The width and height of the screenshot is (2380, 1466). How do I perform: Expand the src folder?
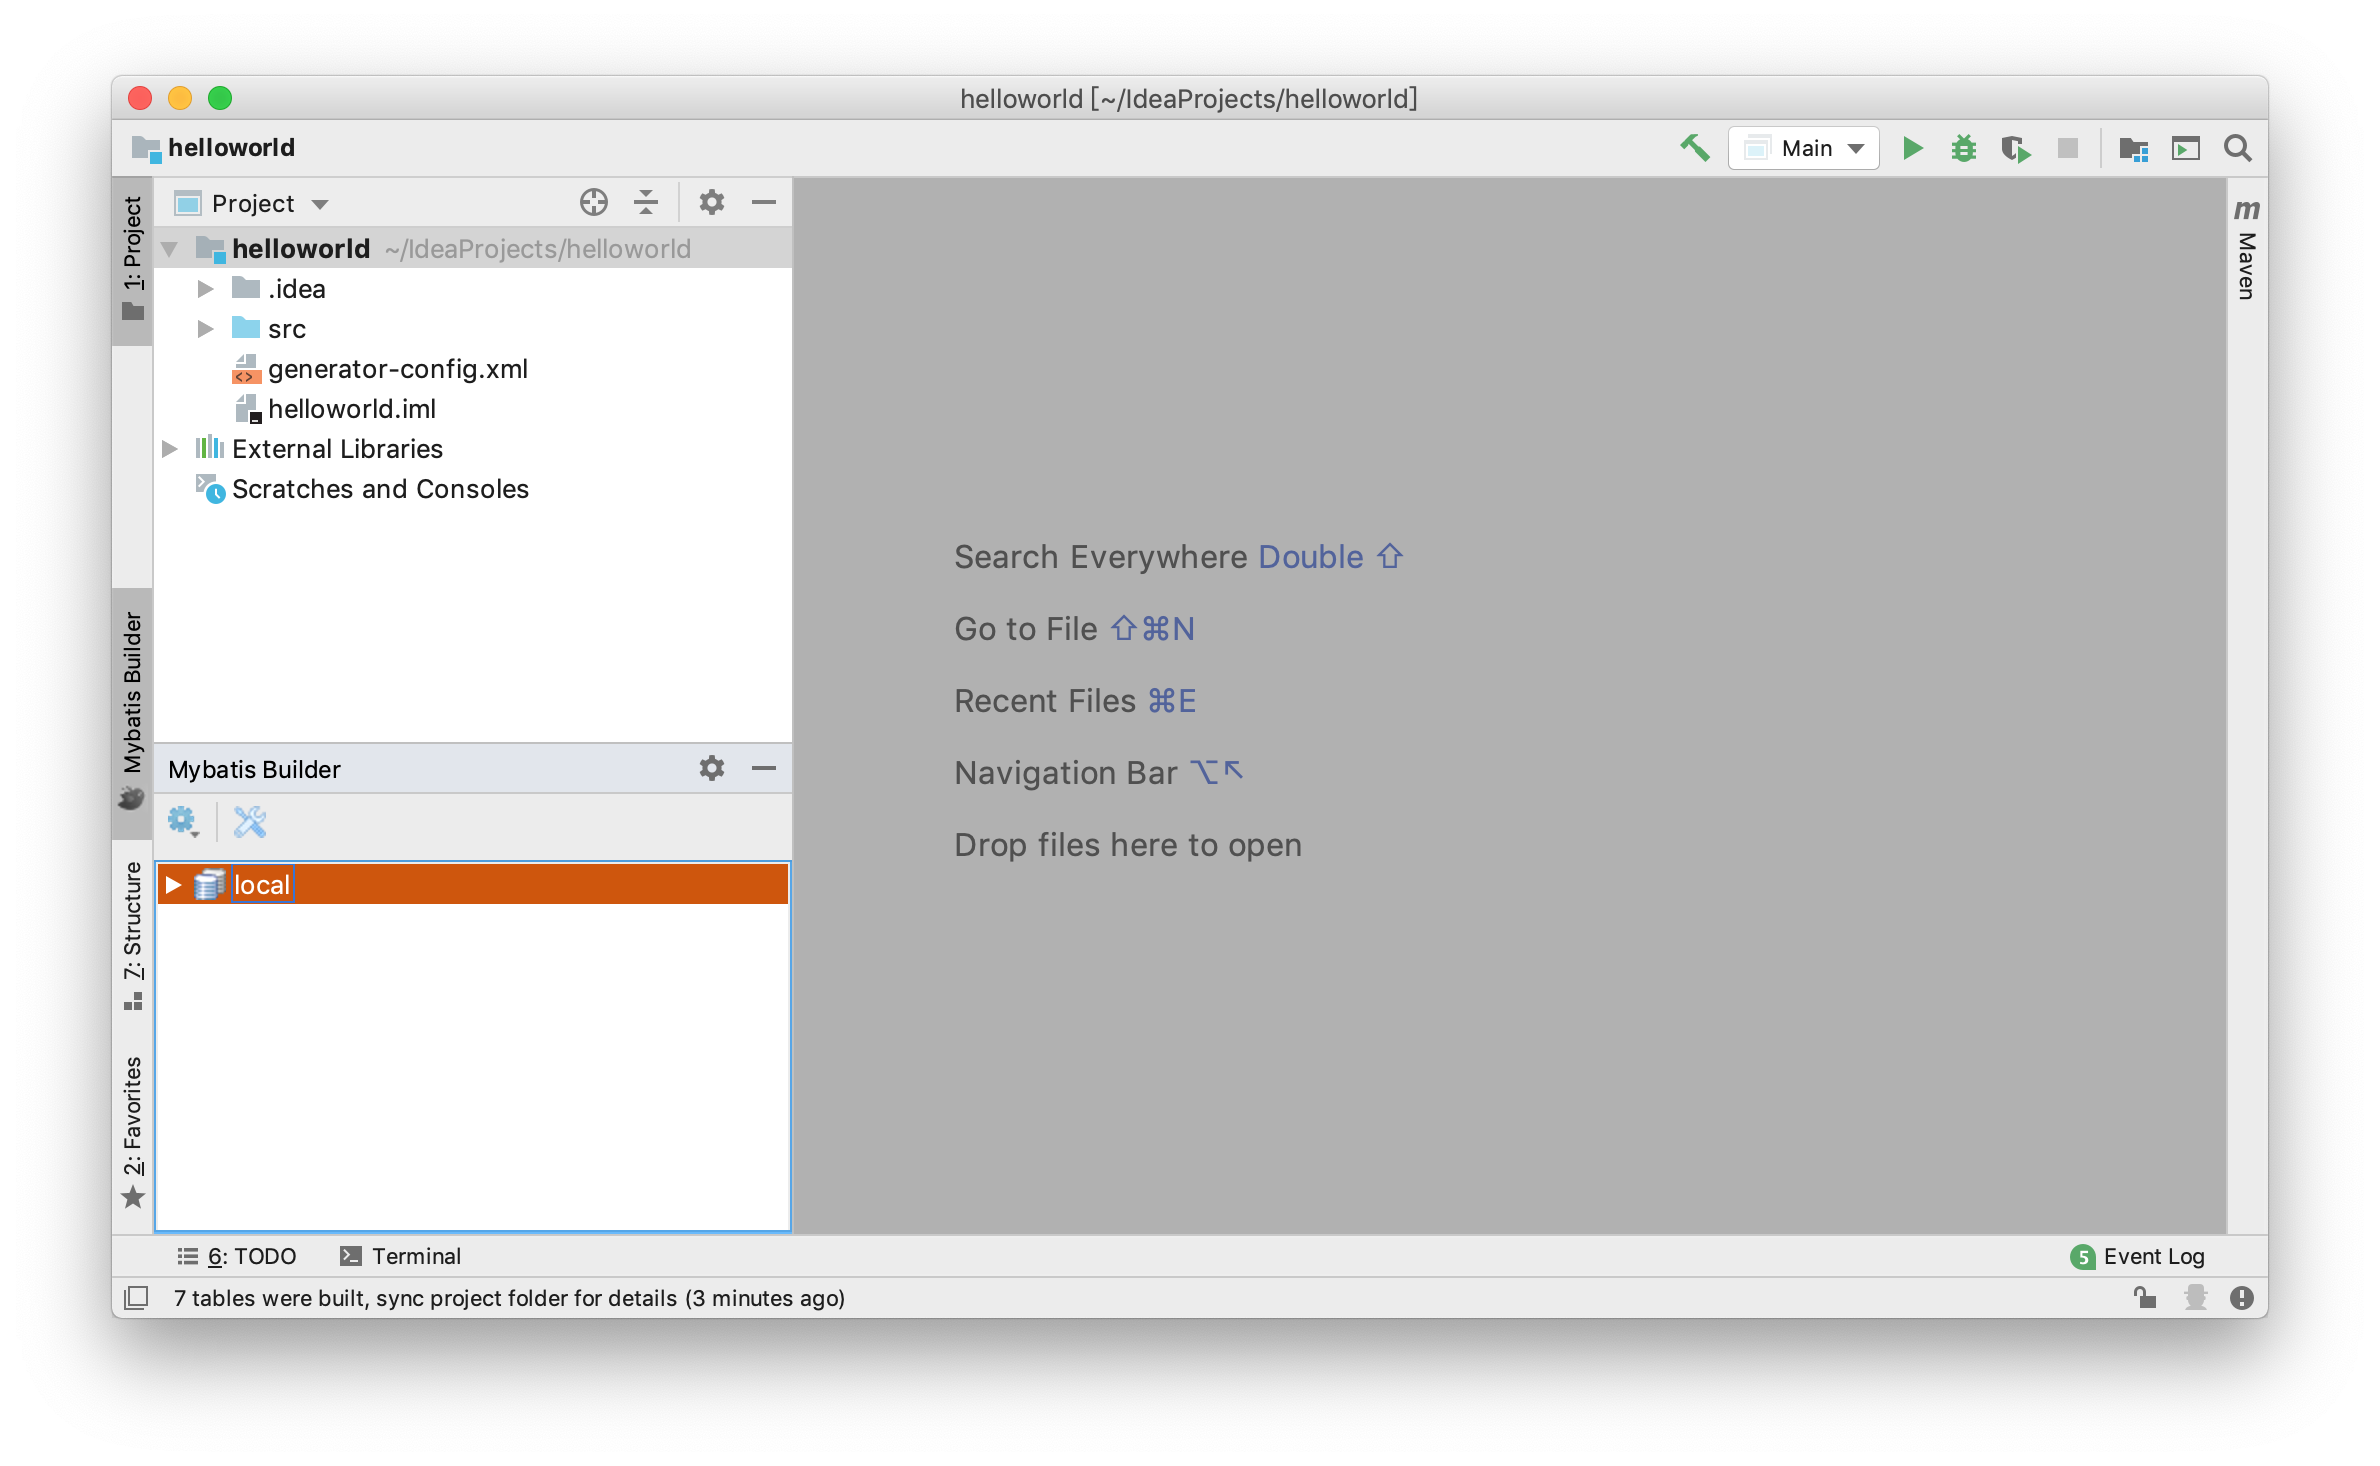coord(206,329)
